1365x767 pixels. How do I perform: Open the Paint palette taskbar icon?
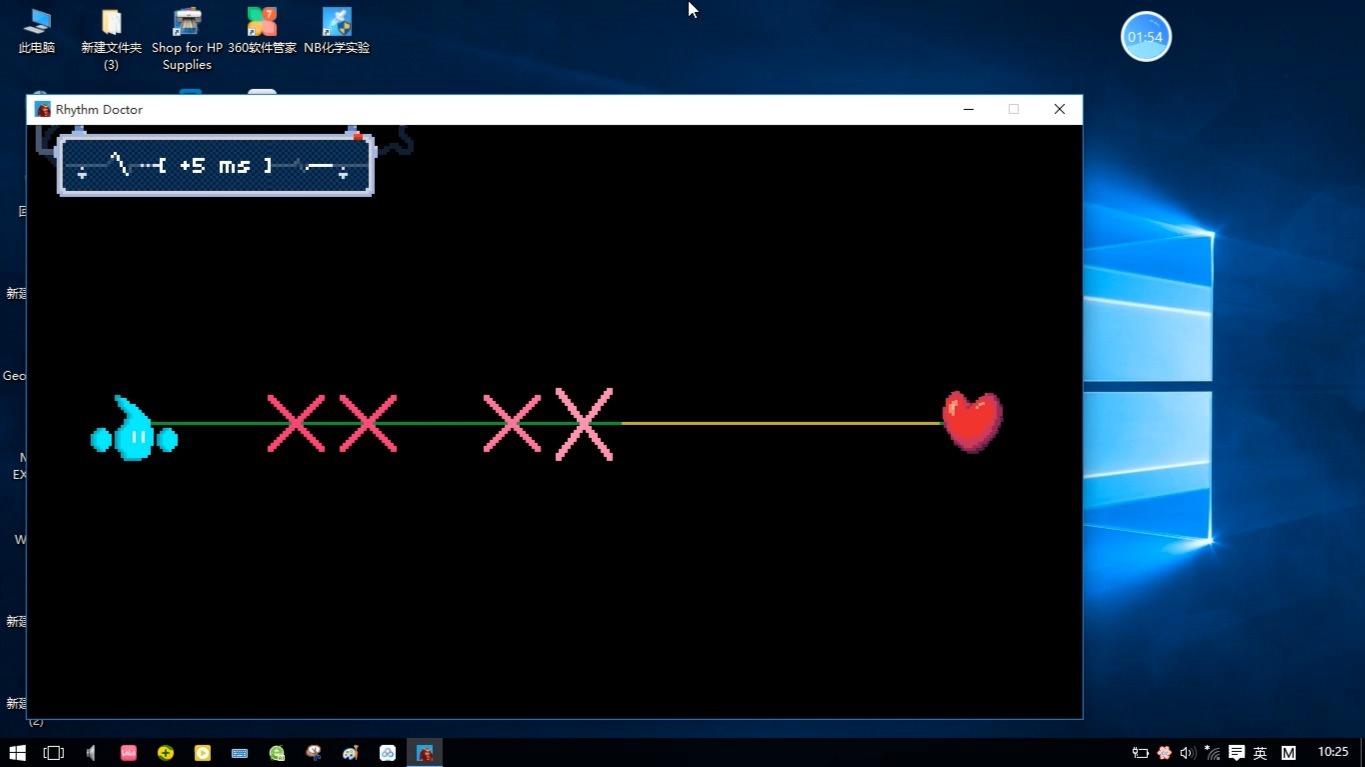pyautogui.click(x=351, y=753)
